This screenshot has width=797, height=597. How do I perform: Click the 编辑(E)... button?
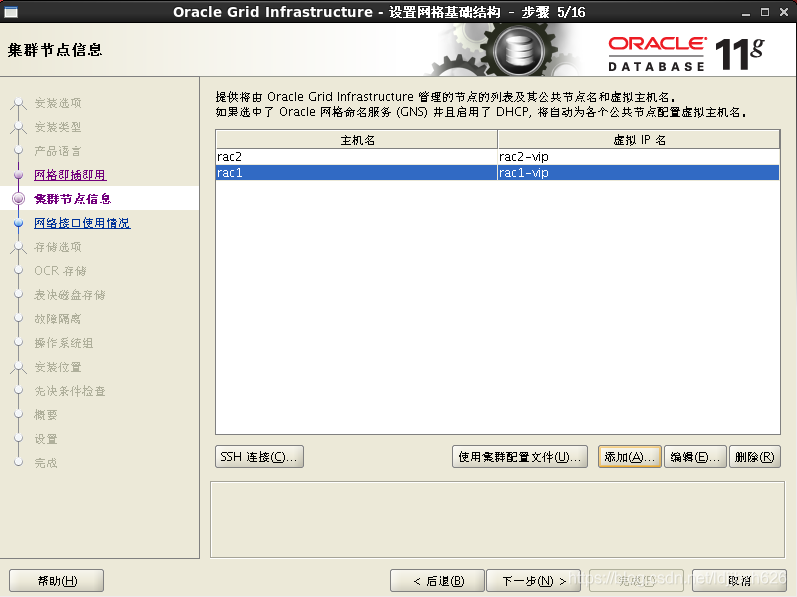[x=695, y=456]
